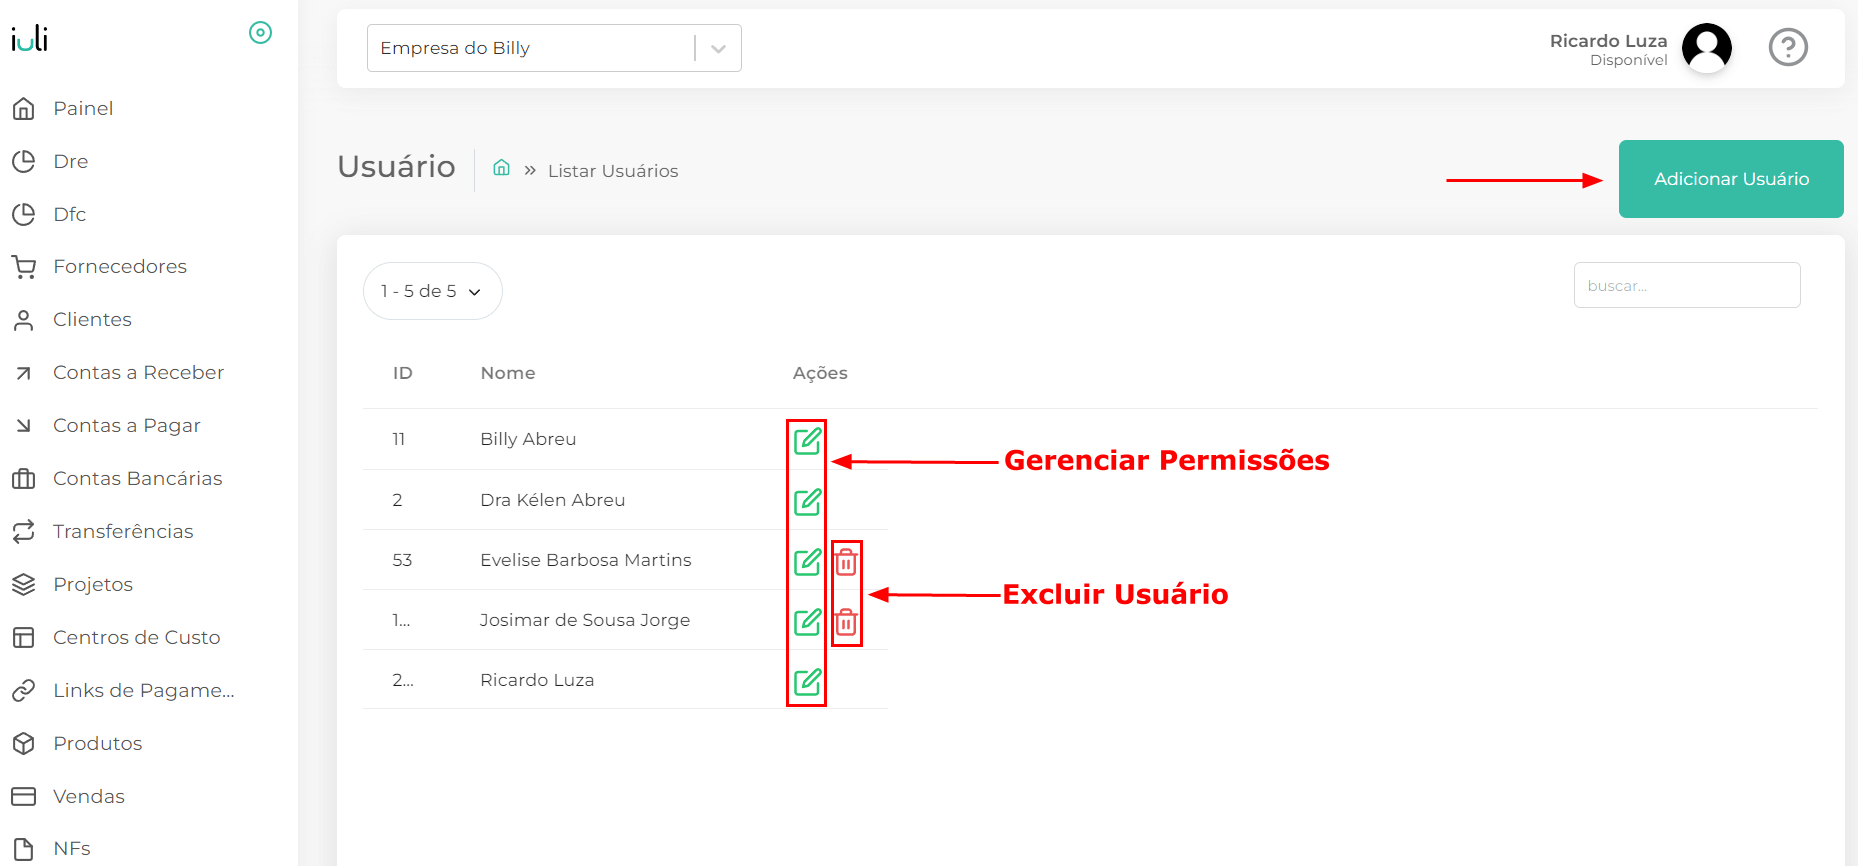1858x866 pixels.
Task: Click the iuli logo
Action: [x=30, y=38]
